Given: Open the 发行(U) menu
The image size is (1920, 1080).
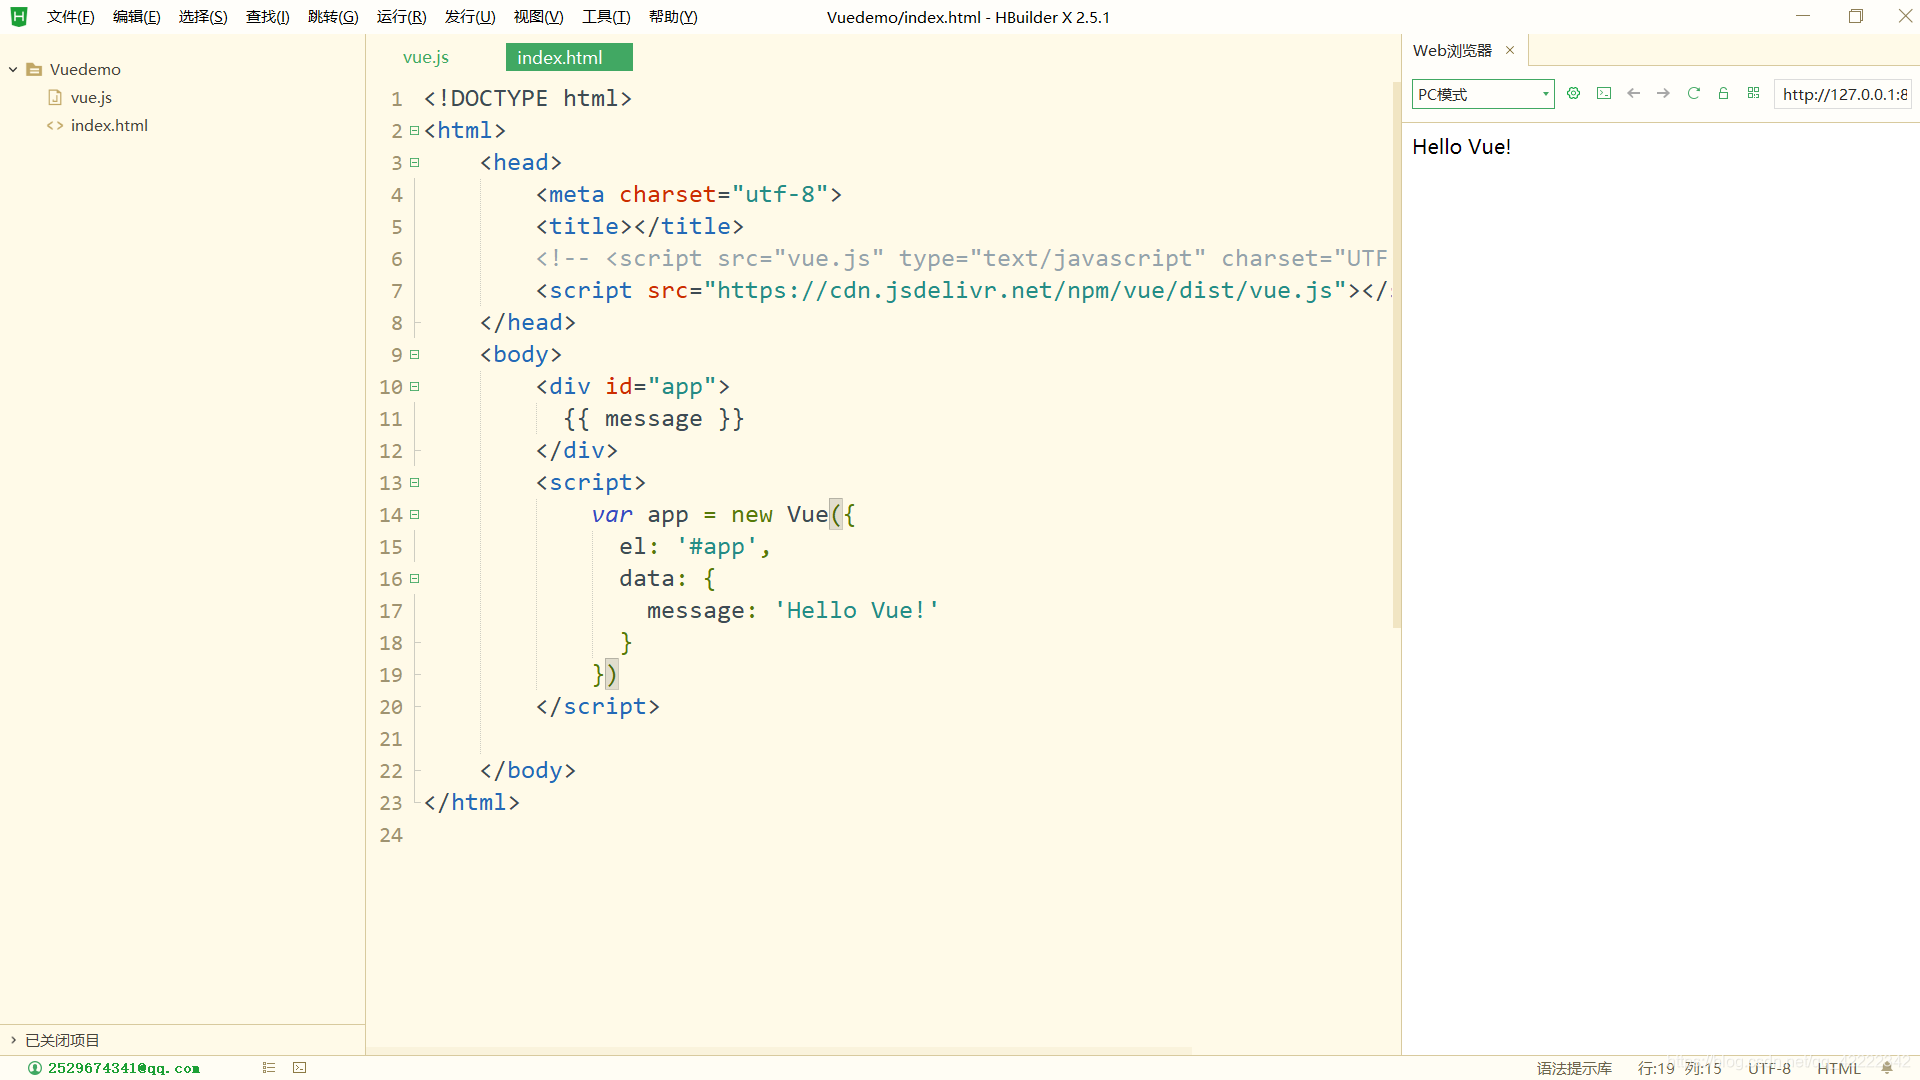Looking at the screenshot, I should 470,17.
